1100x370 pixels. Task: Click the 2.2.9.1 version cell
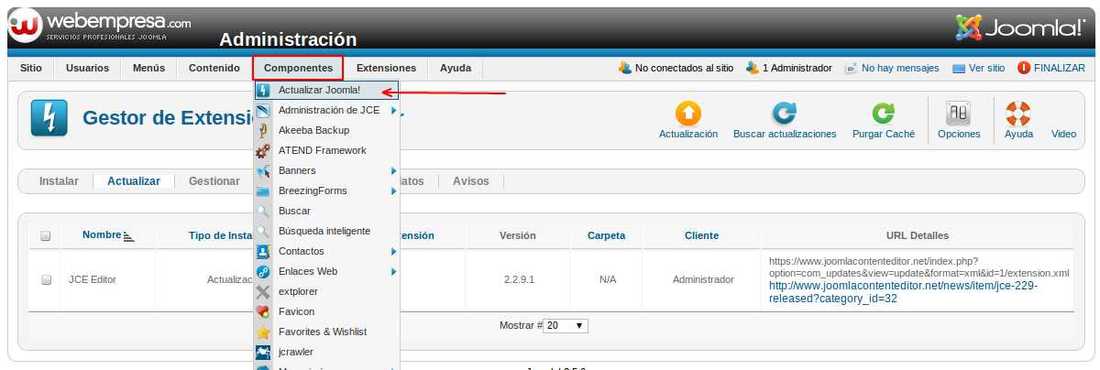519,279
